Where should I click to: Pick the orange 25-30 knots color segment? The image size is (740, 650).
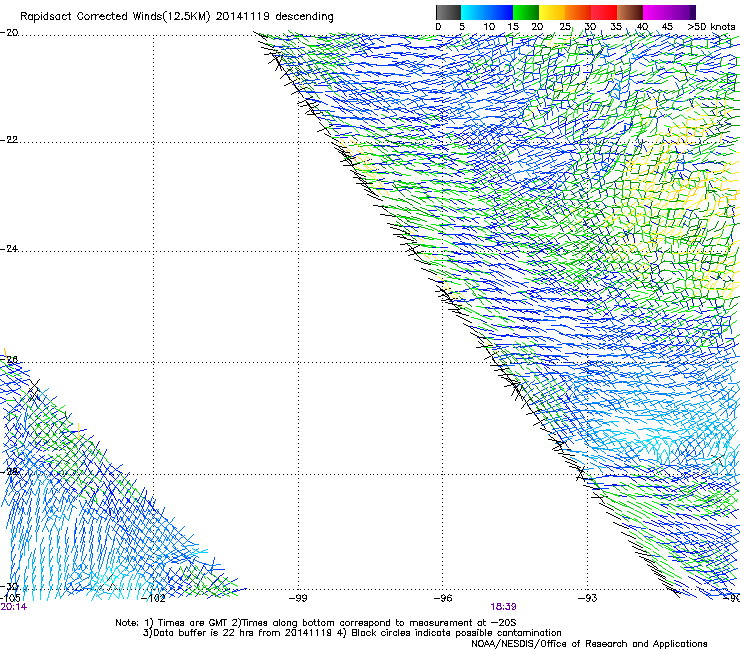click(x=578, y=12)
